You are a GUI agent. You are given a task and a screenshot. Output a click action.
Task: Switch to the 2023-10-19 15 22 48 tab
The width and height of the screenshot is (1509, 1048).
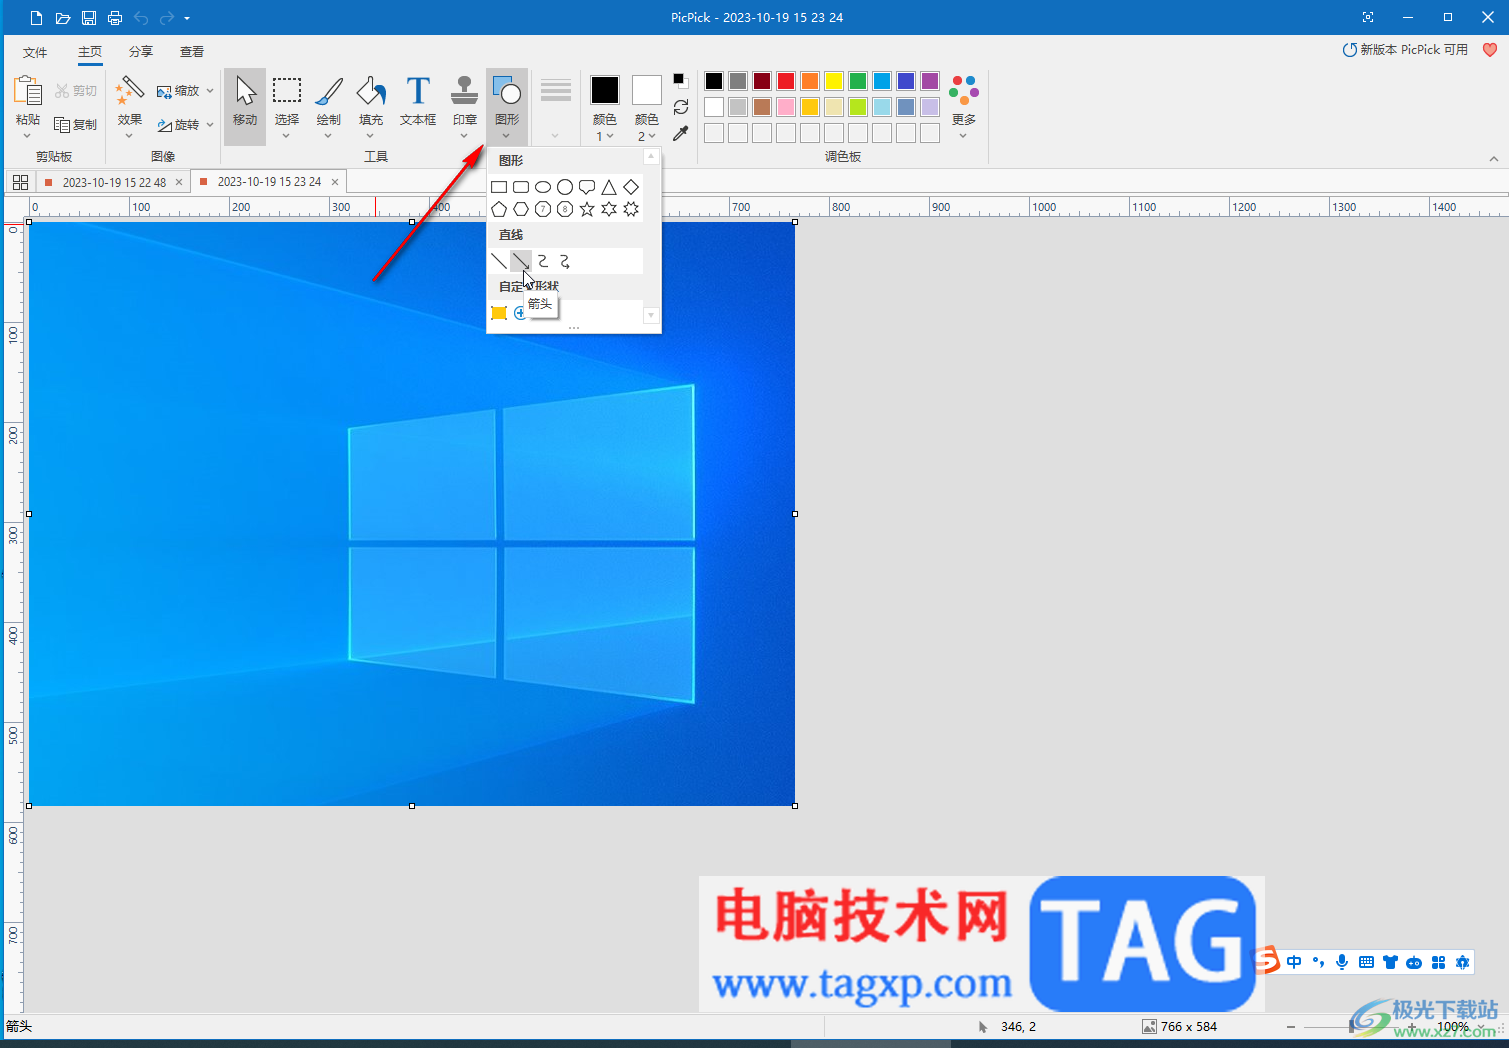(x=114, y=182)
